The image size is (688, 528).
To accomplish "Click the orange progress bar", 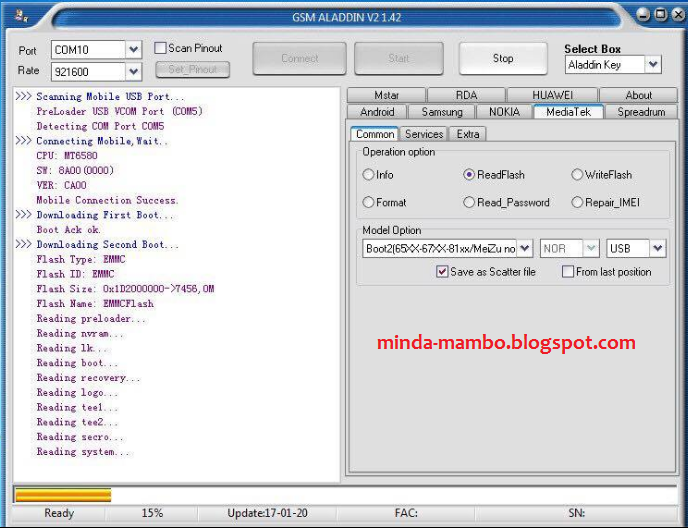I will click(x=63, y=495).
